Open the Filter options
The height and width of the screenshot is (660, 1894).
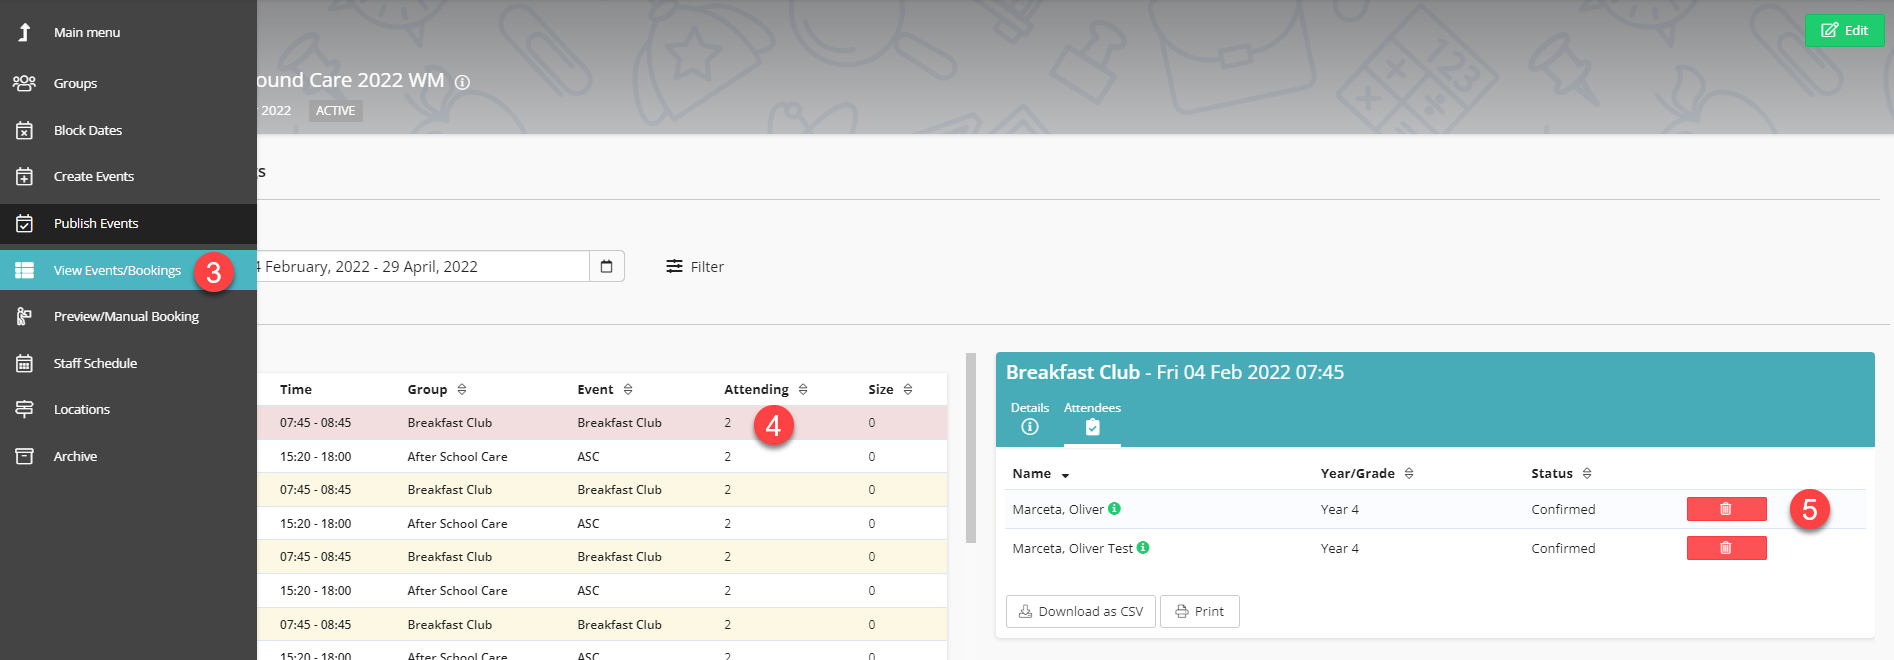695,266
